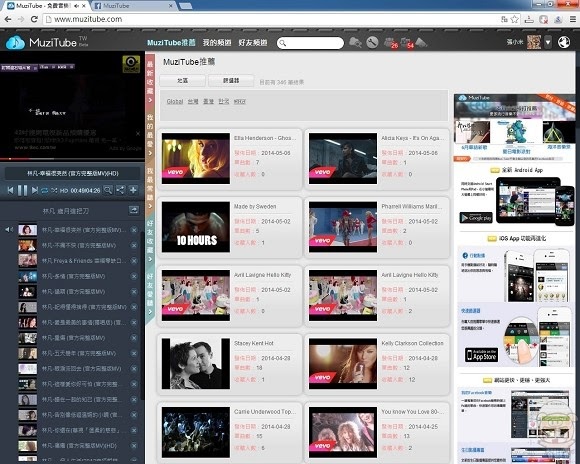The height and width of the screenshot is (464, 580).
Task: Open the Chrome hamburger menu
Action: (x=572, y=19)
